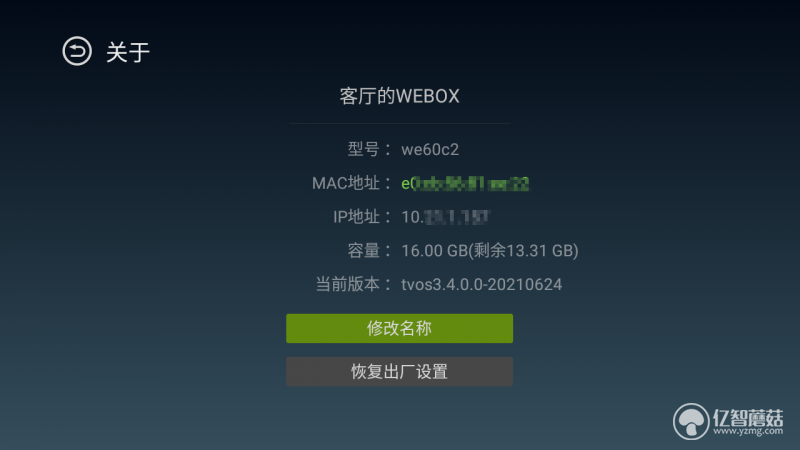Click the 容量 label

click(x=363, y=251)
